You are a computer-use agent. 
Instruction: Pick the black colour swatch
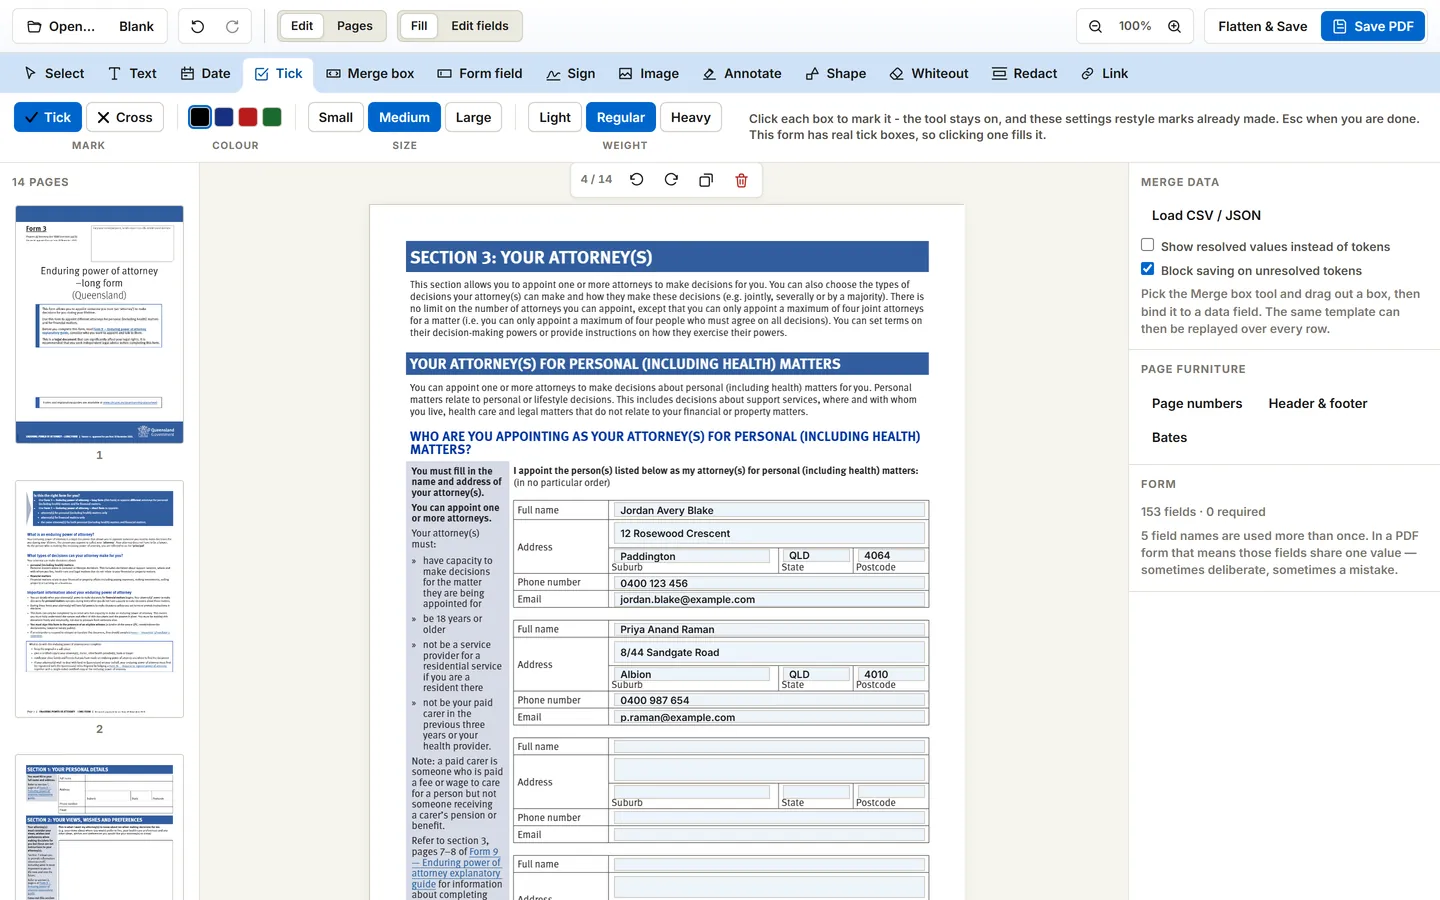(200, 117)
